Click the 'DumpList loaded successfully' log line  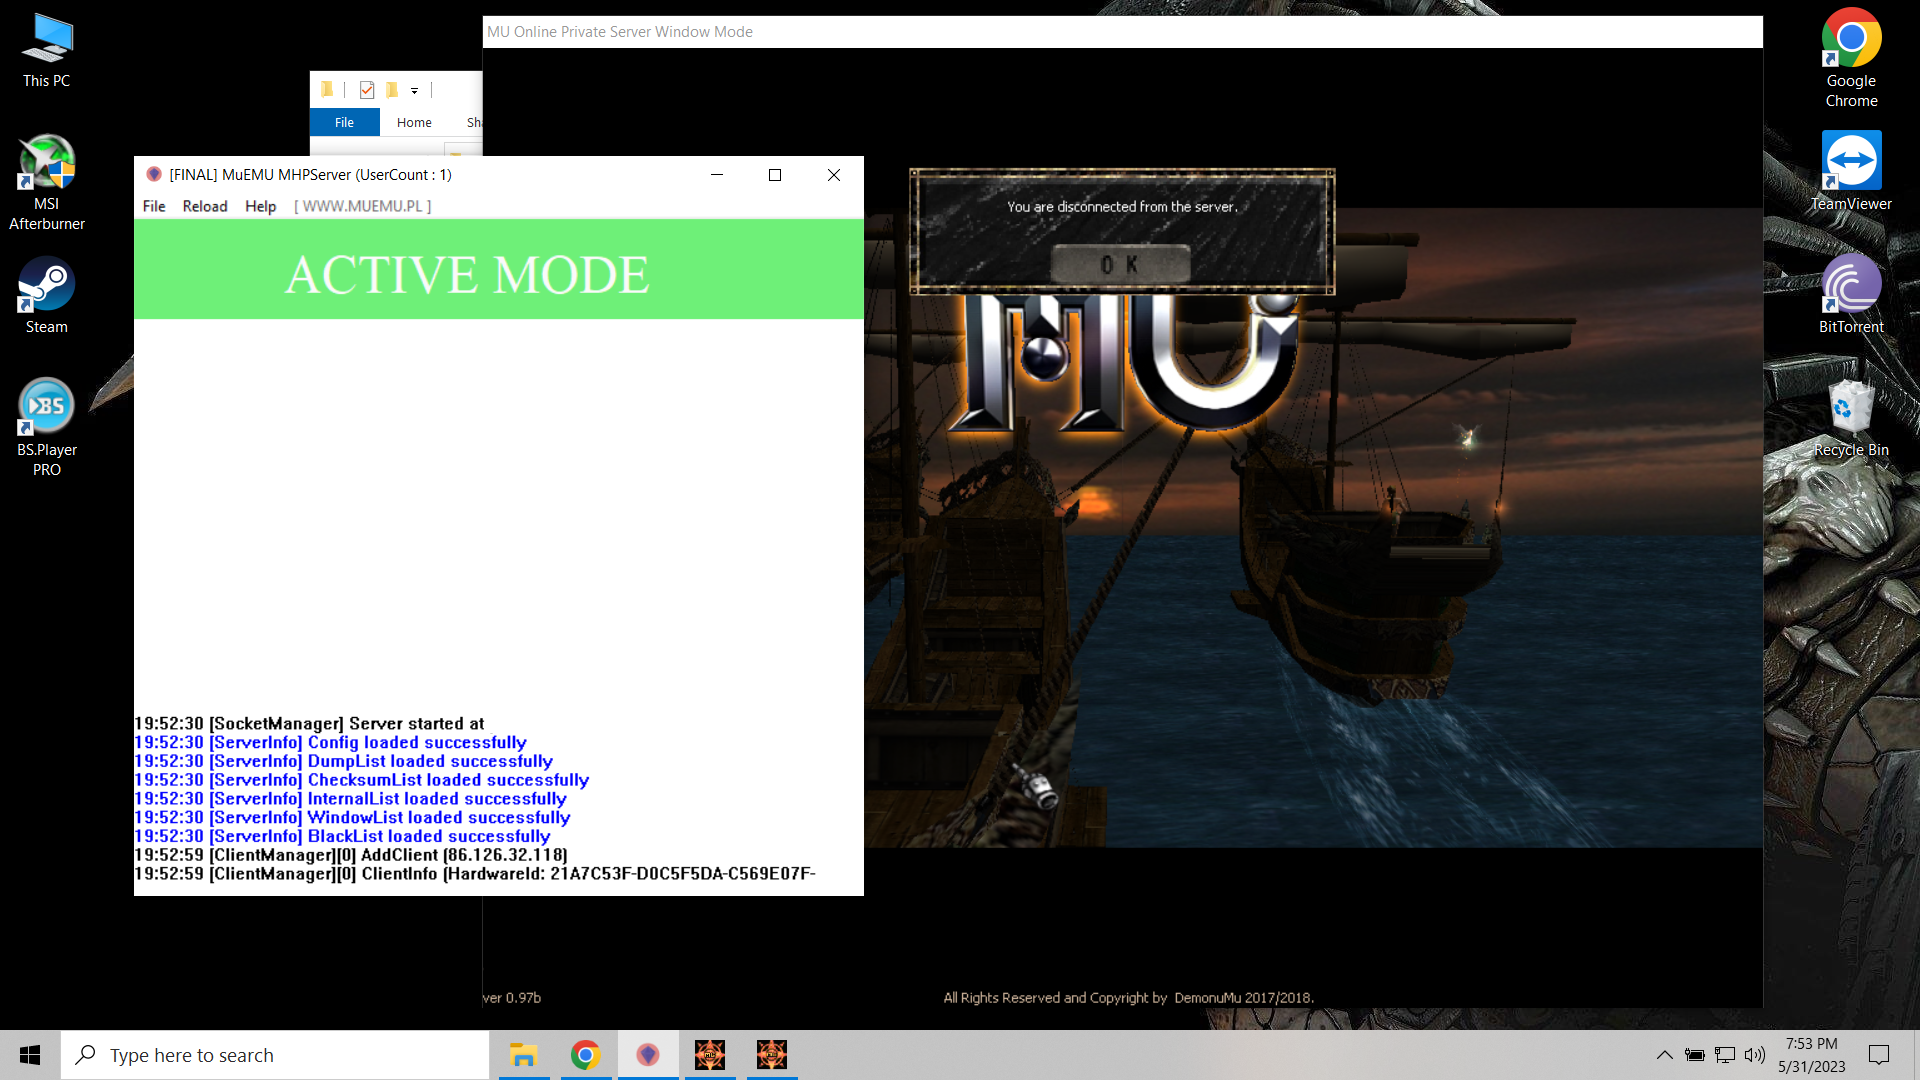[343, 761]
